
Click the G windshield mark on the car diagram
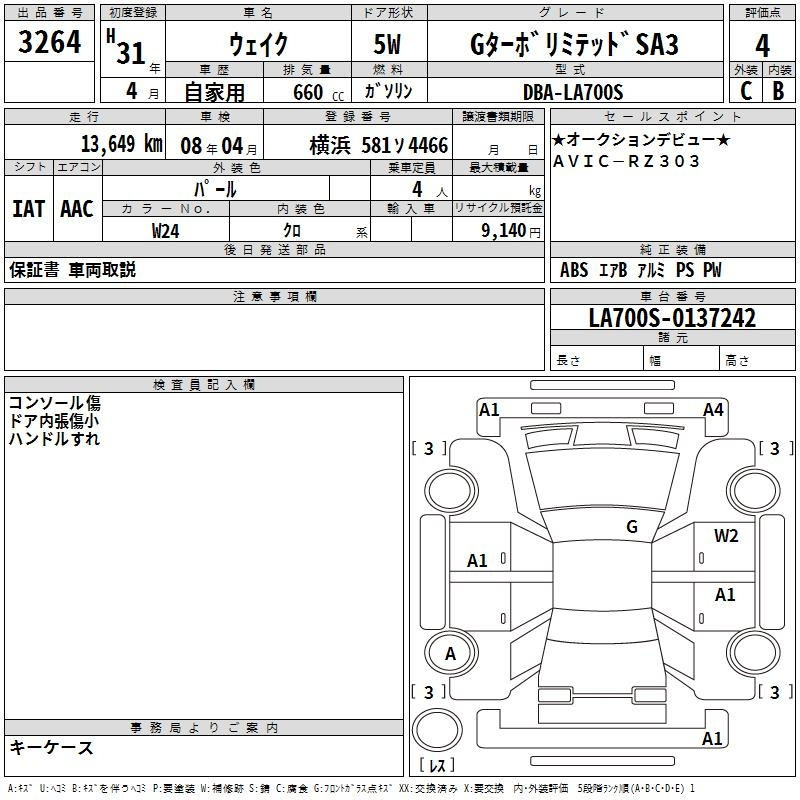631,527
